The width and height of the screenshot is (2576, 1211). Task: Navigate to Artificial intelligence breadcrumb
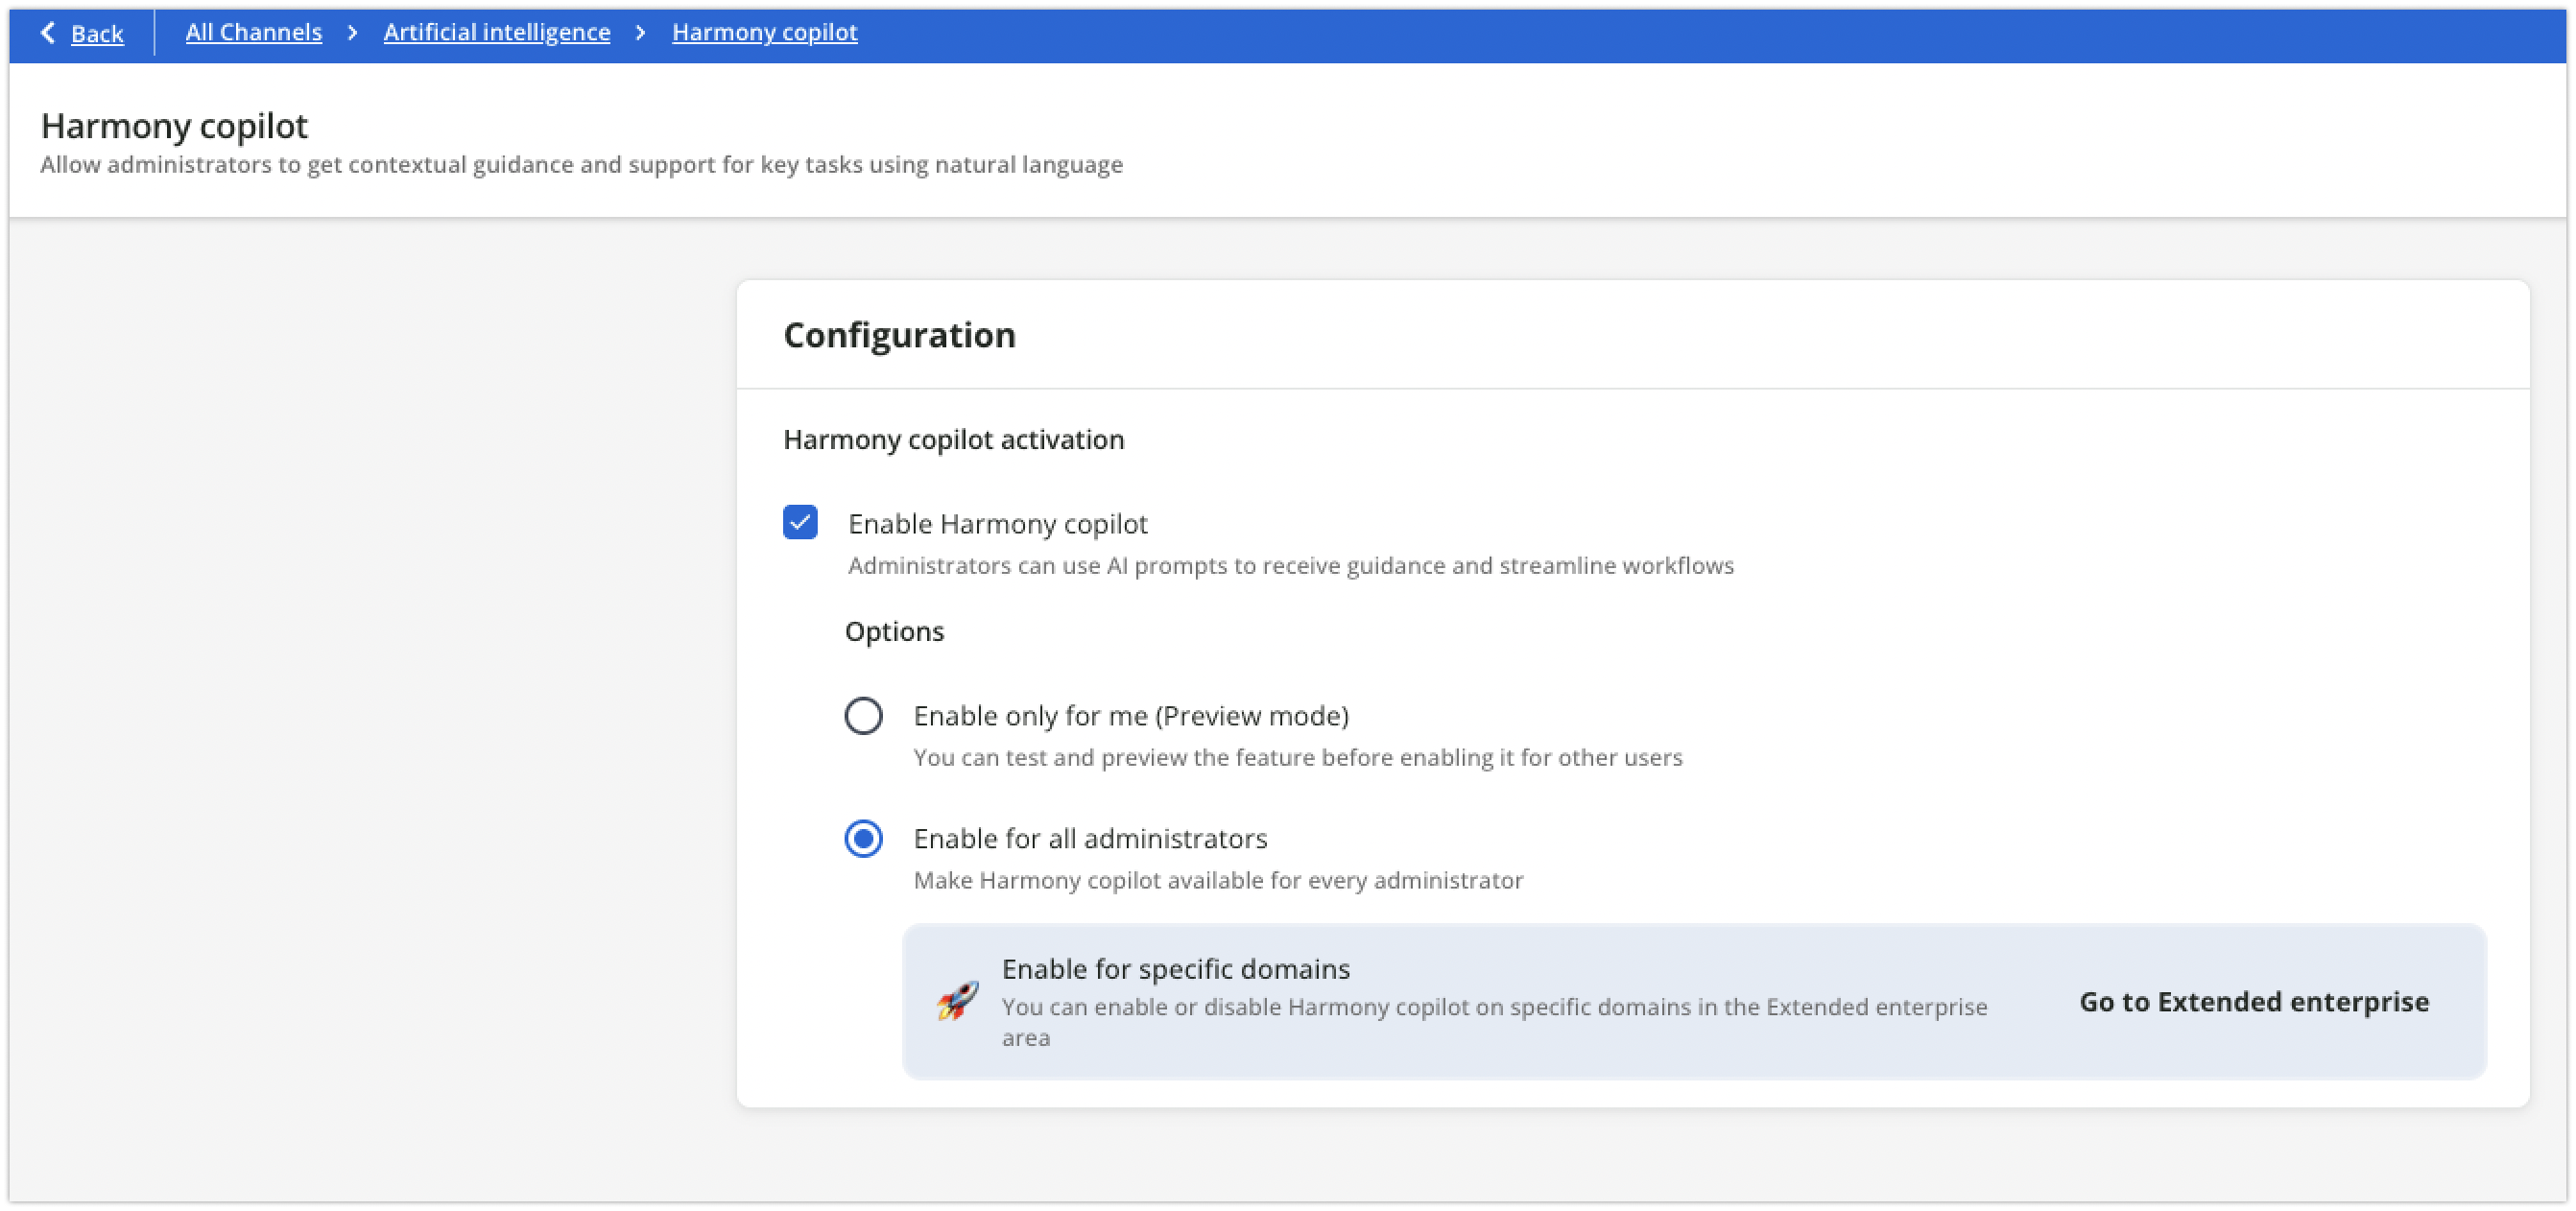[x=497, y=33]
